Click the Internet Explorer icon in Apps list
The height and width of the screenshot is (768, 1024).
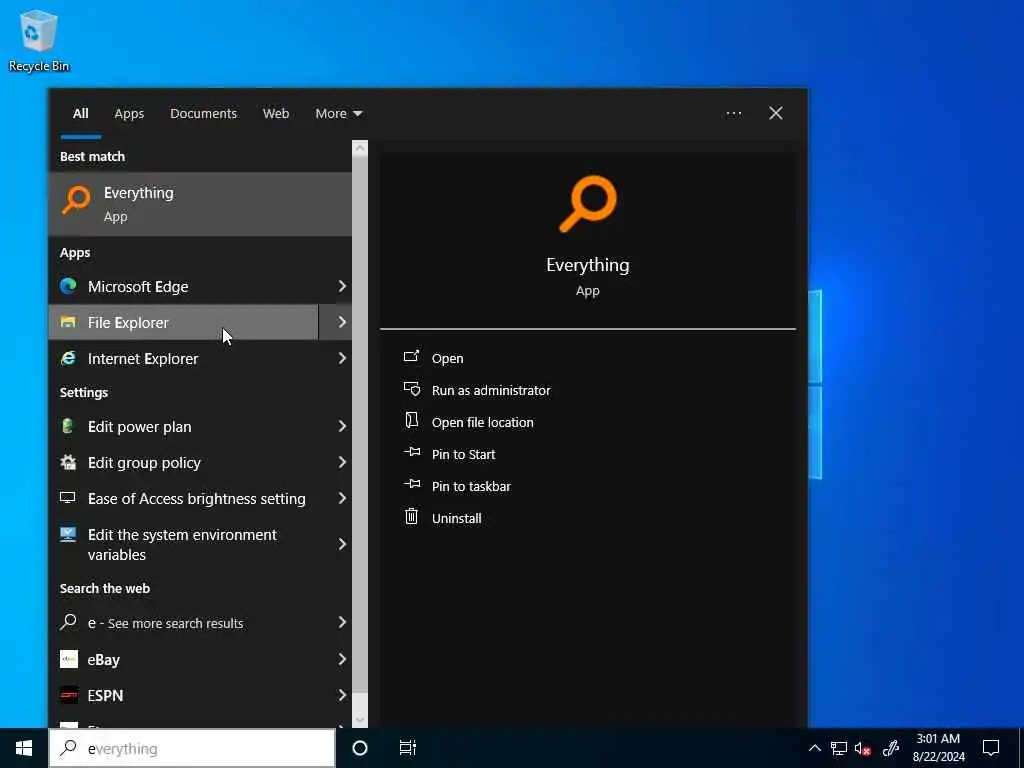pyautogui.click(x=68, y=358)
